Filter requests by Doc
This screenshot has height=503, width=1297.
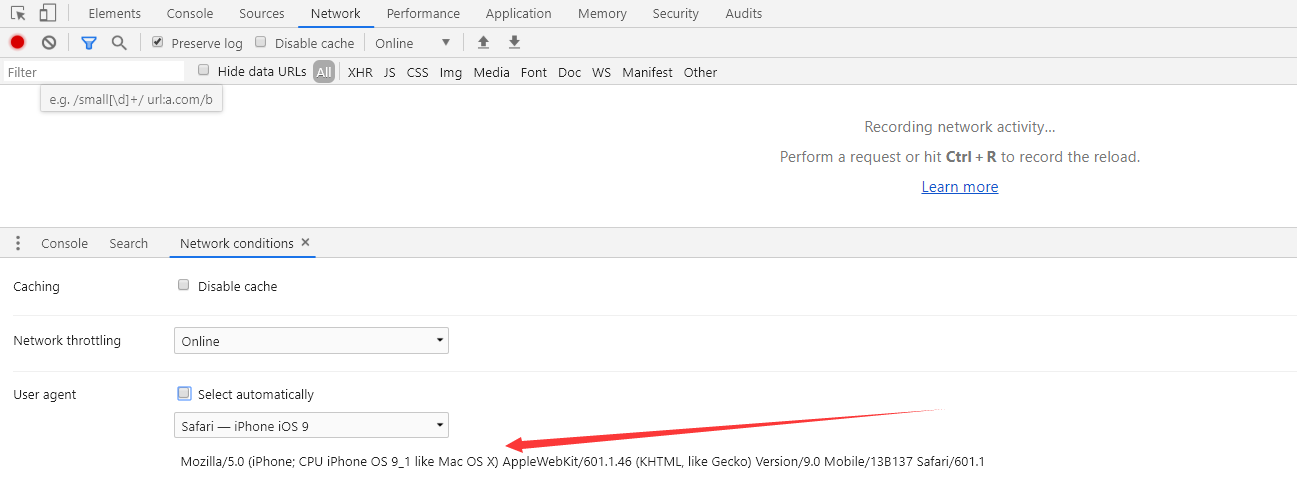[x=569, y=72]
